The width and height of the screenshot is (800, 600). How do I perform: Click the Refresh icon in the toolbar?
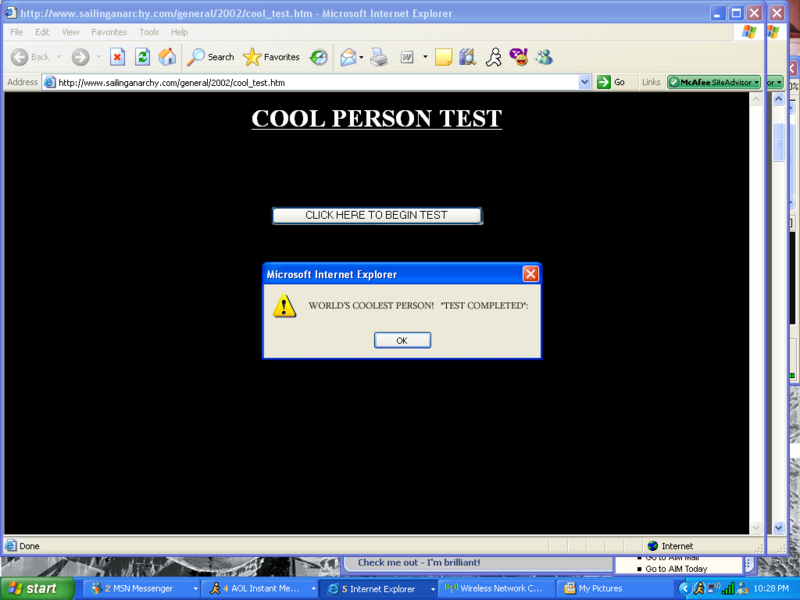click(143, 57)
